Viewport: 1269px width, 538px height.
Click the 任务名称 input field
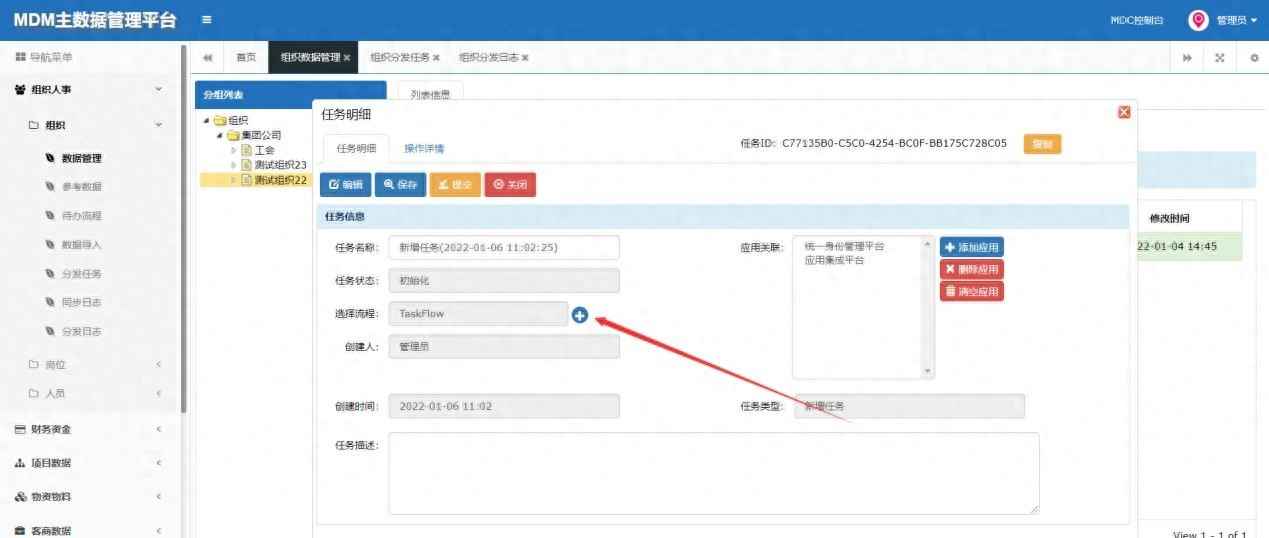click(x=504, y=247)
